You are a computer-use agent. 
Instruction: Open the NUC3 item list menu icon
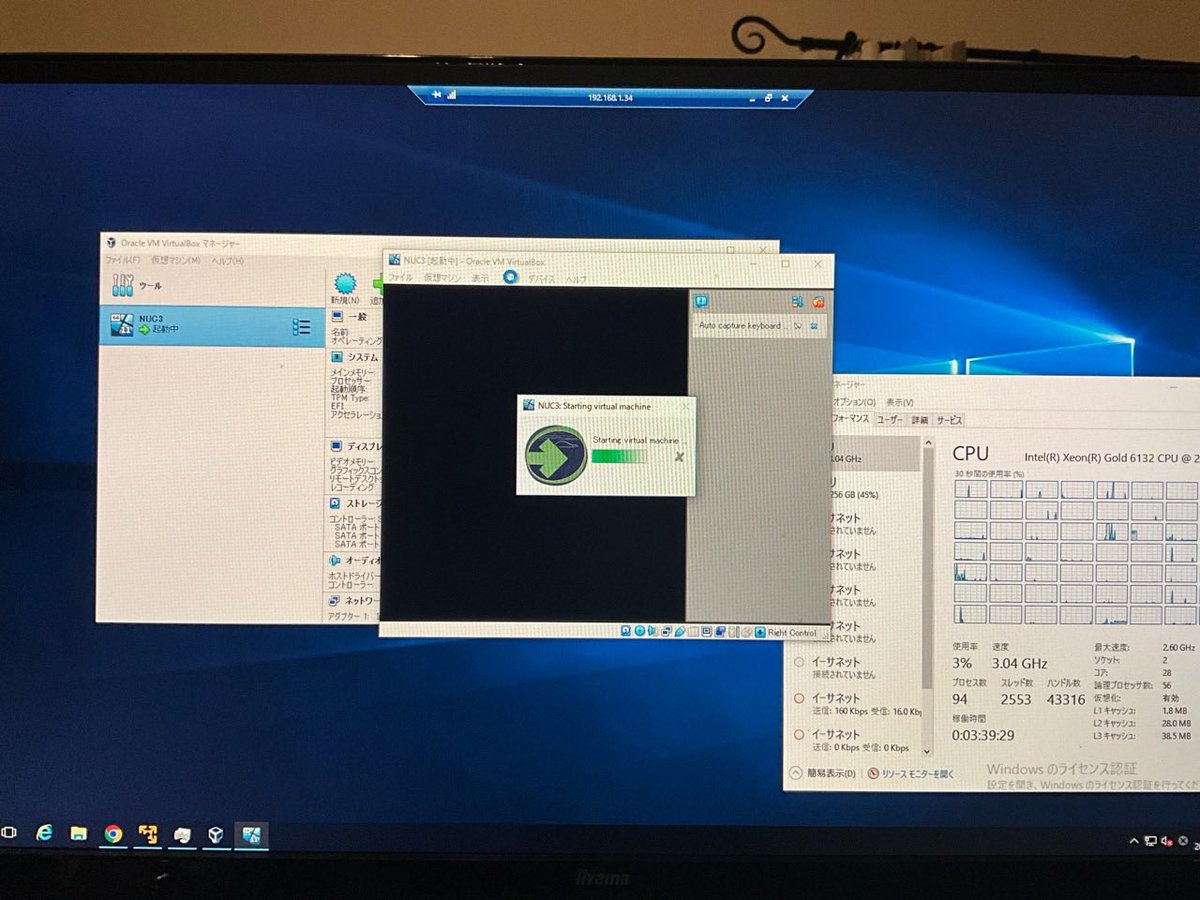pyautogui.click(x=301, y=327)
